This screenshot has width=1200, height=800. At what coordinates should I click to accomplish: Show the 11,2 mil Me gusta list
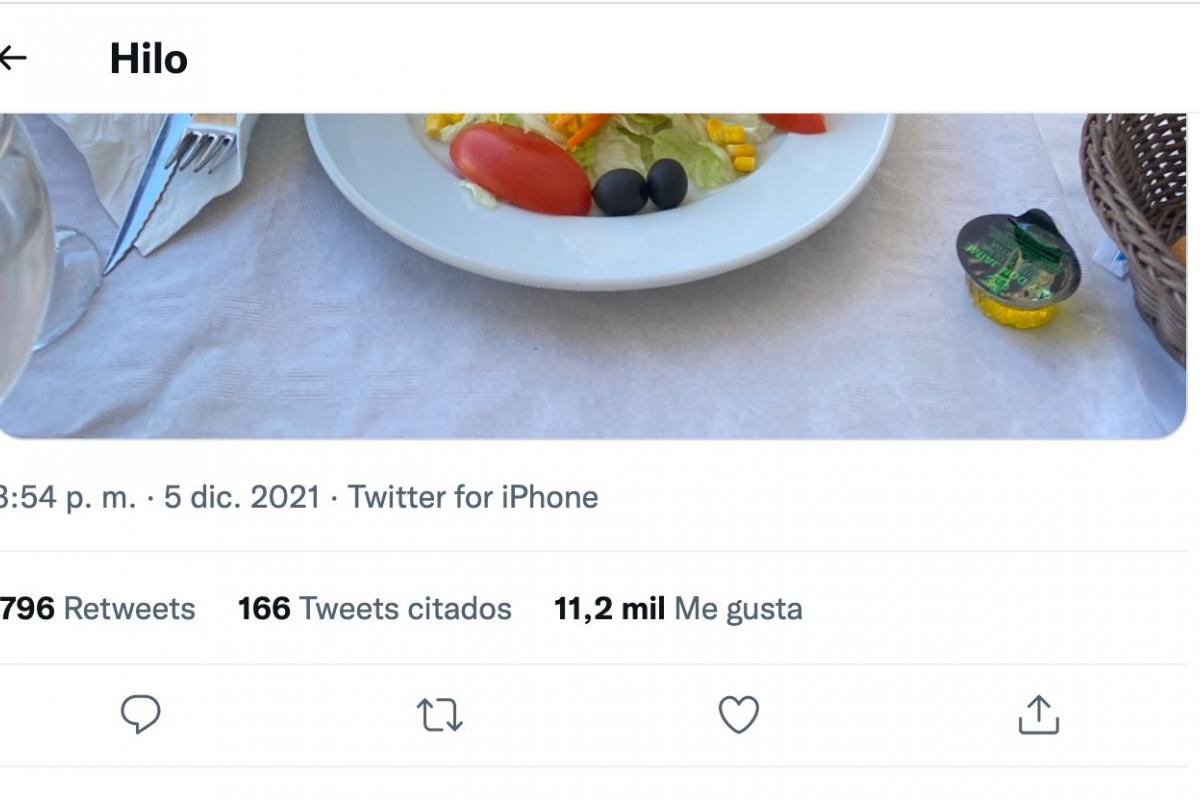point(678,608)
